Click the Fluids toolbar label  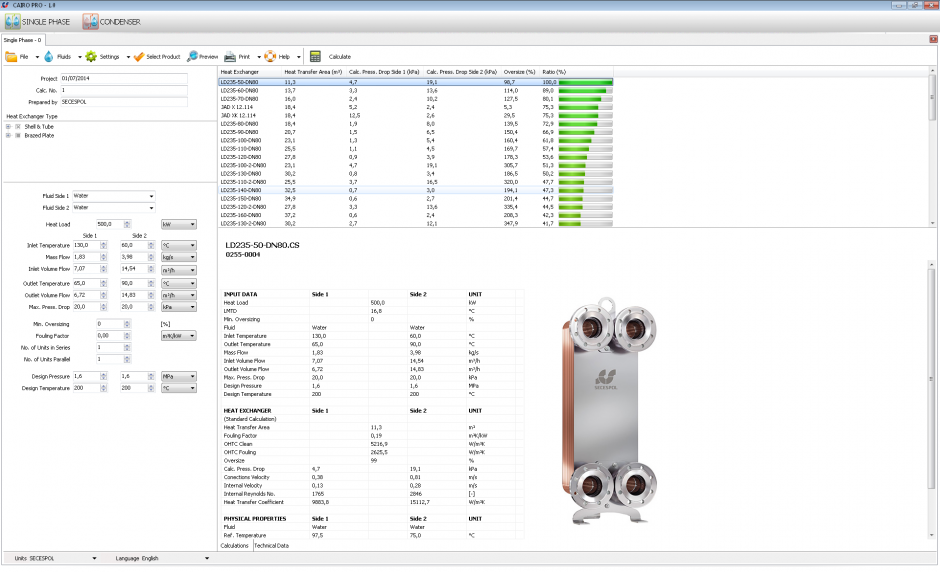click(x=64, y=56)
